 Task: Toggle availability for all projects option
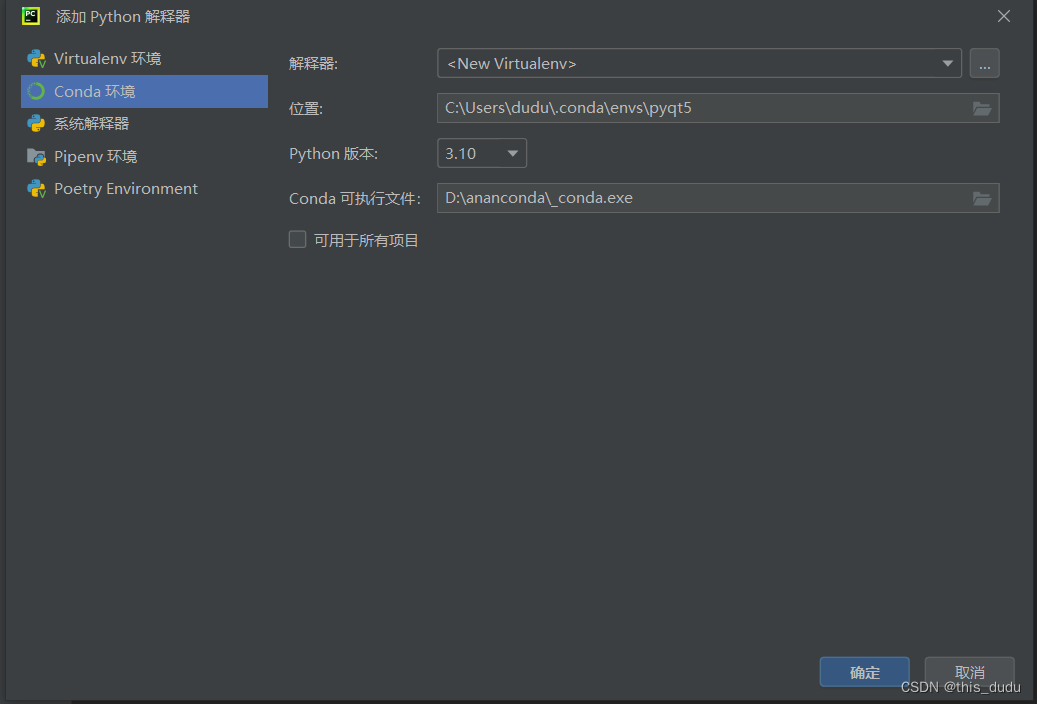pos(297,239)
